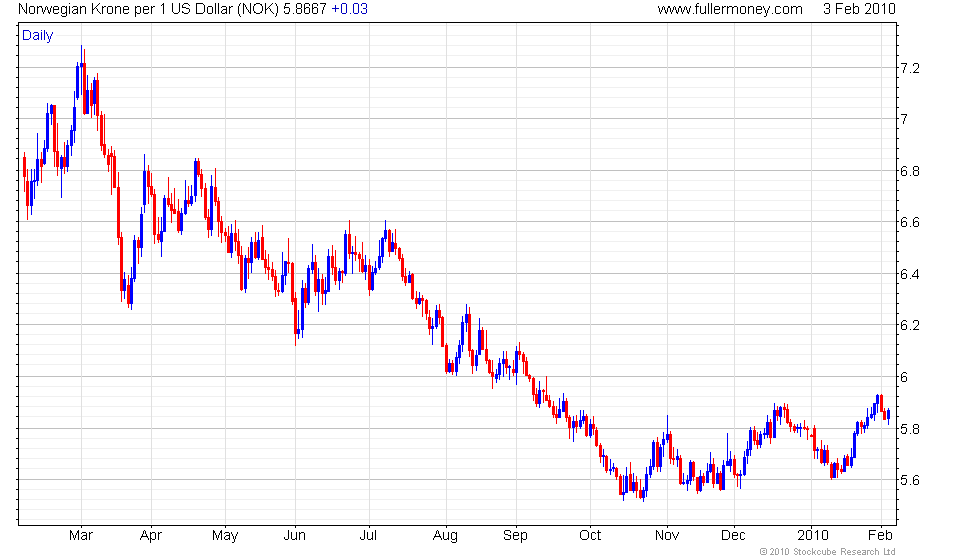
Task: Click the 6.4 price axis label
Action: point(909,274)
